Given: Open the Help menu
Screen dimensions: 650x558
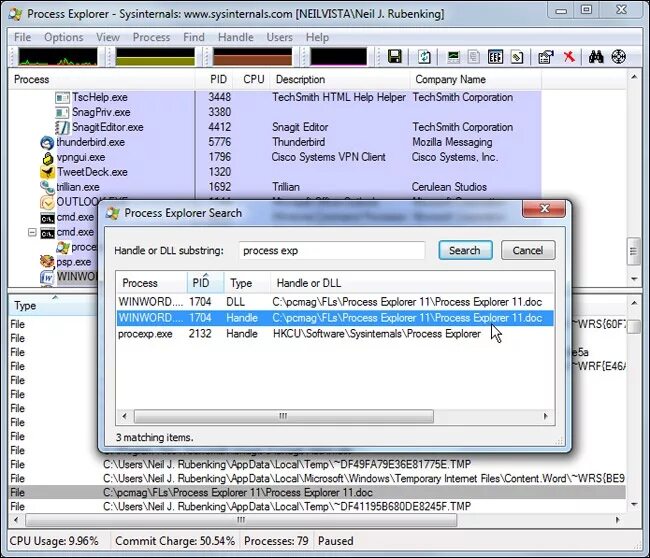Looking at the screenshot, I should (317, 37).
